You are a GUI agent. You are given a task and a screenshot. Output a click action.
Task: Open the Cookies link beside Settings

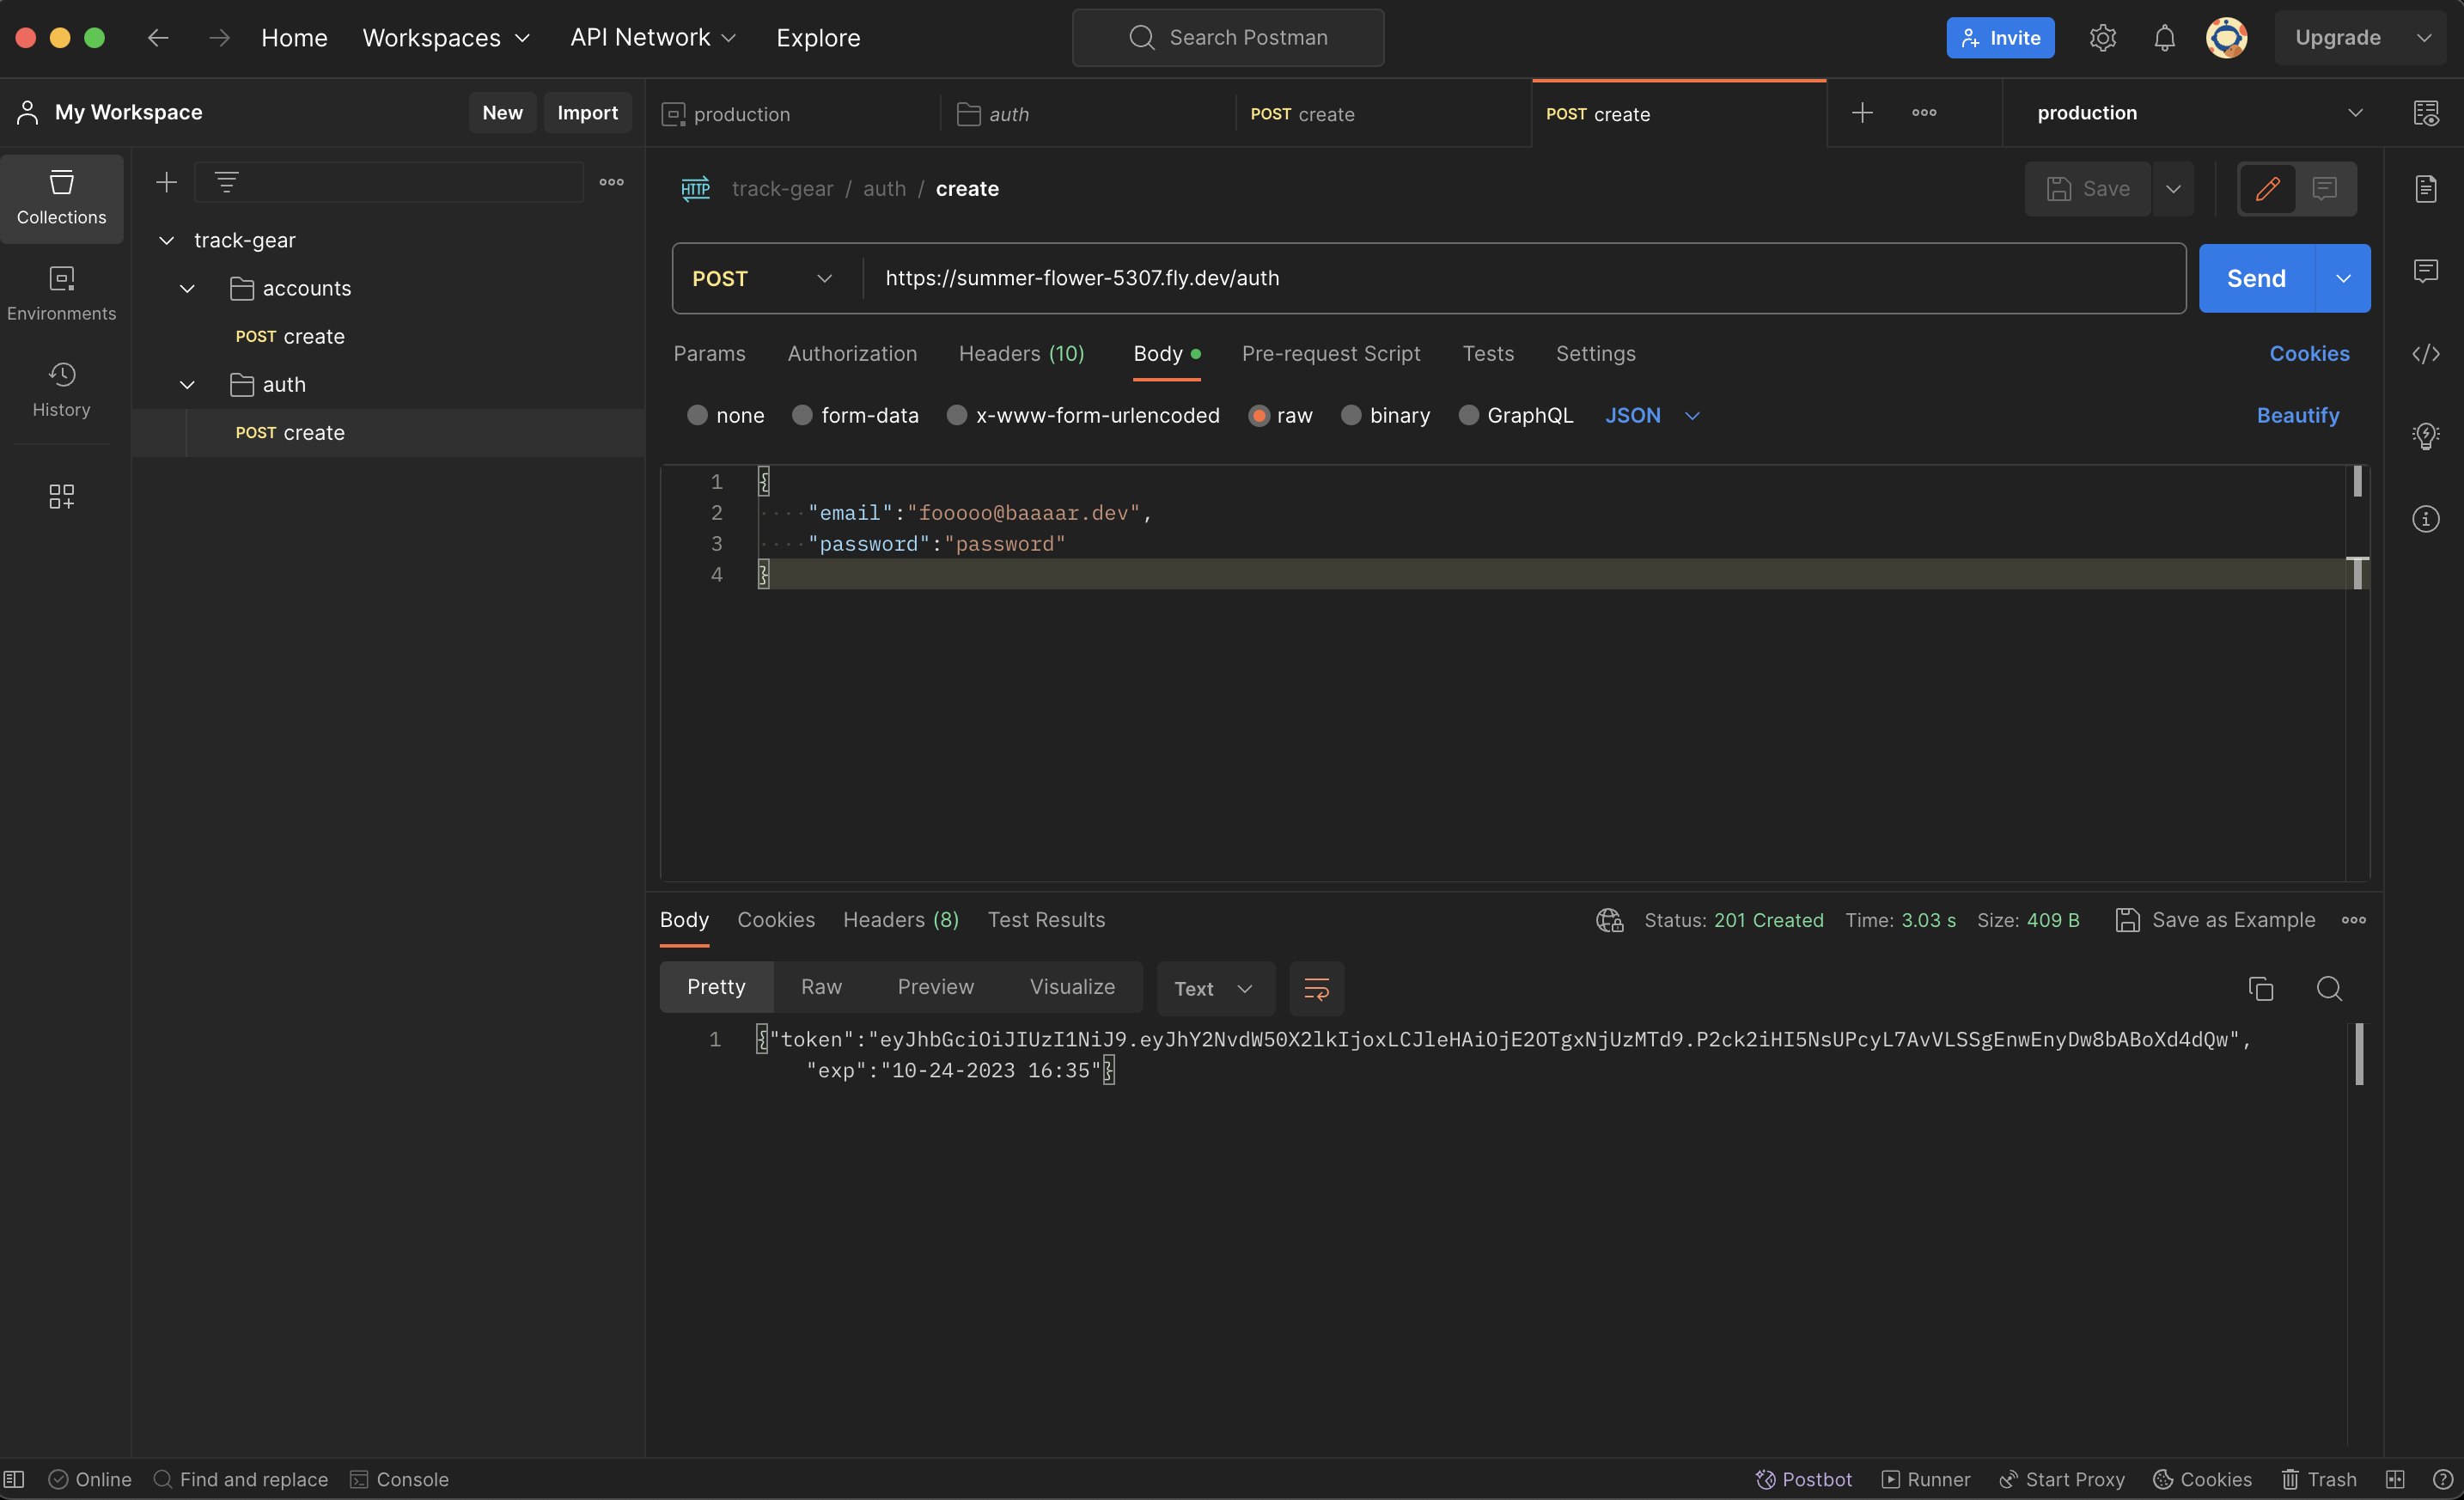point(2309,354)
